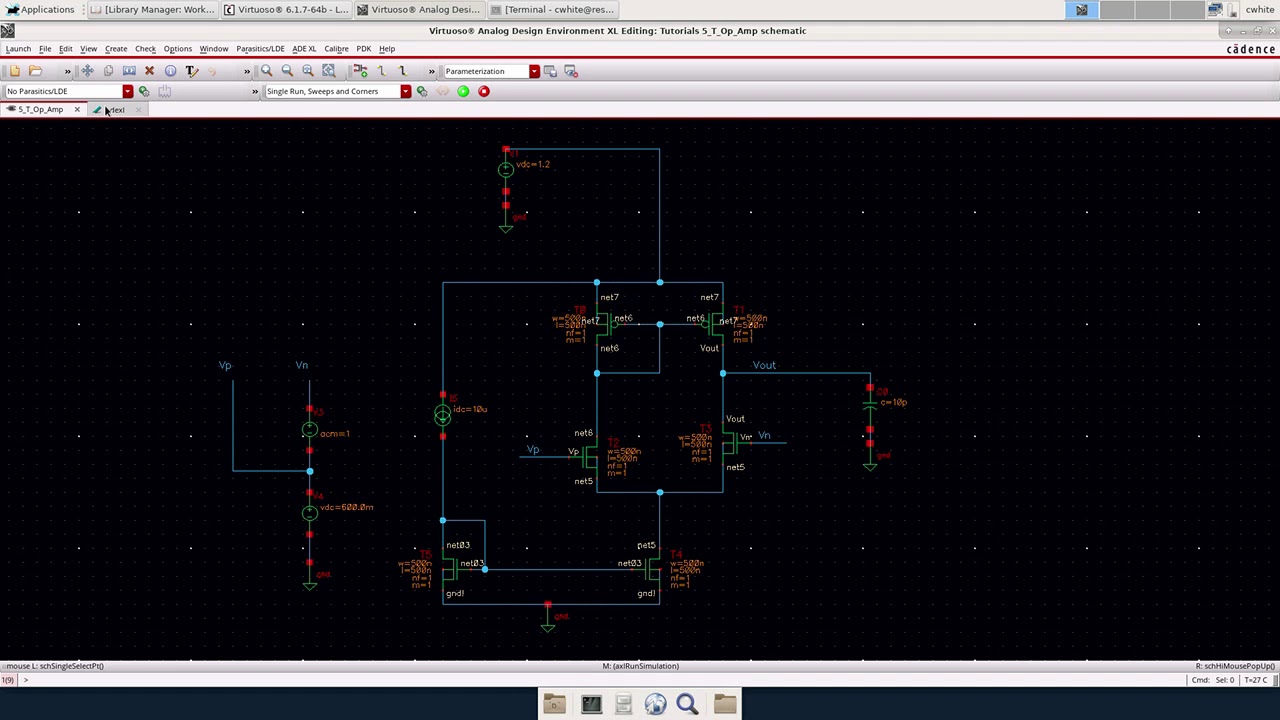
Task: Click the Open folder icon
Action: 35,71
